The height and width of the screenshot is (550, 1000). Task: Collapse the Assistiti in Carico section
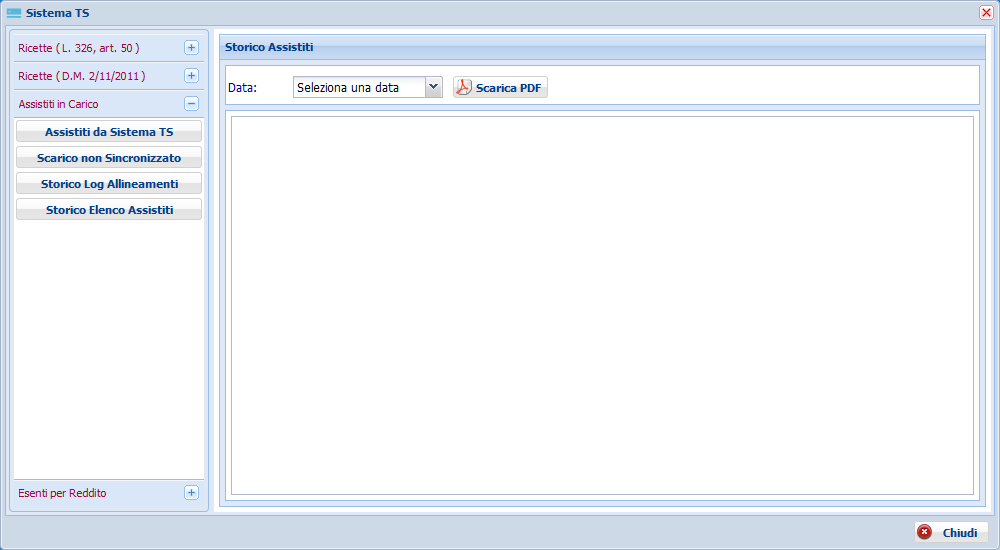click(x=191, y=104)
